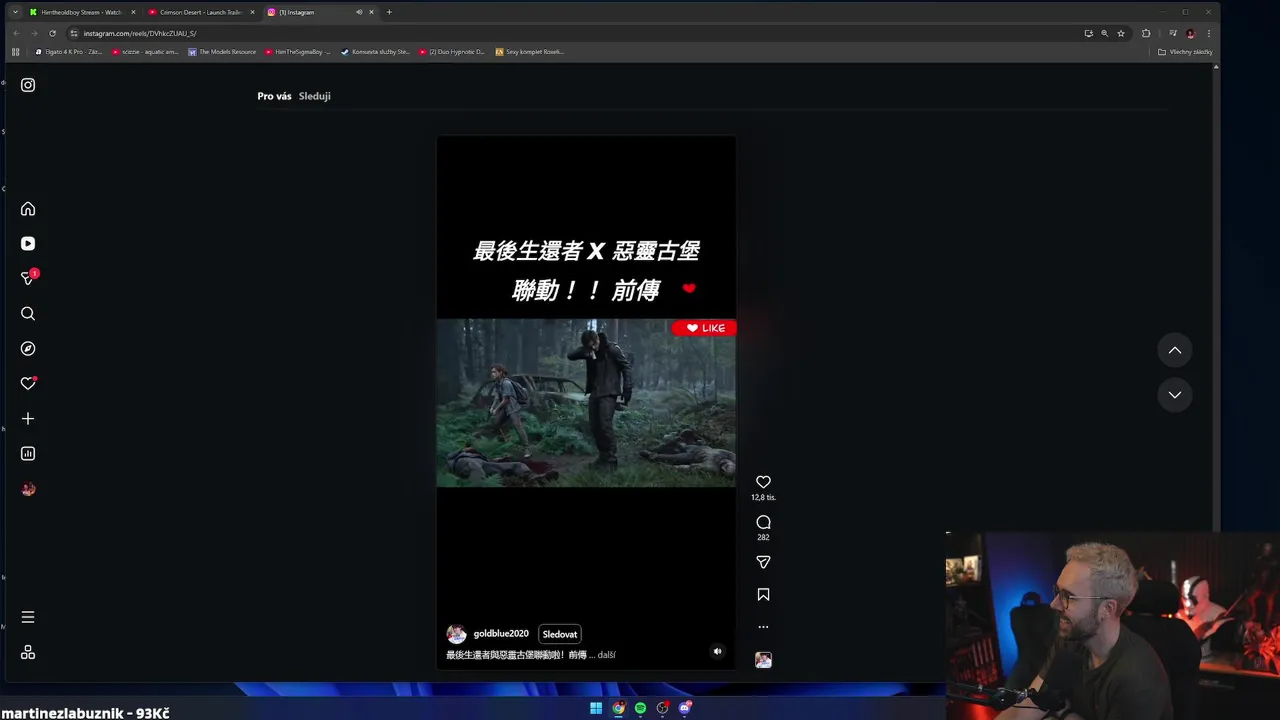Switch to the Pro vás tab

pyautogui.click(x=274, y=96)
